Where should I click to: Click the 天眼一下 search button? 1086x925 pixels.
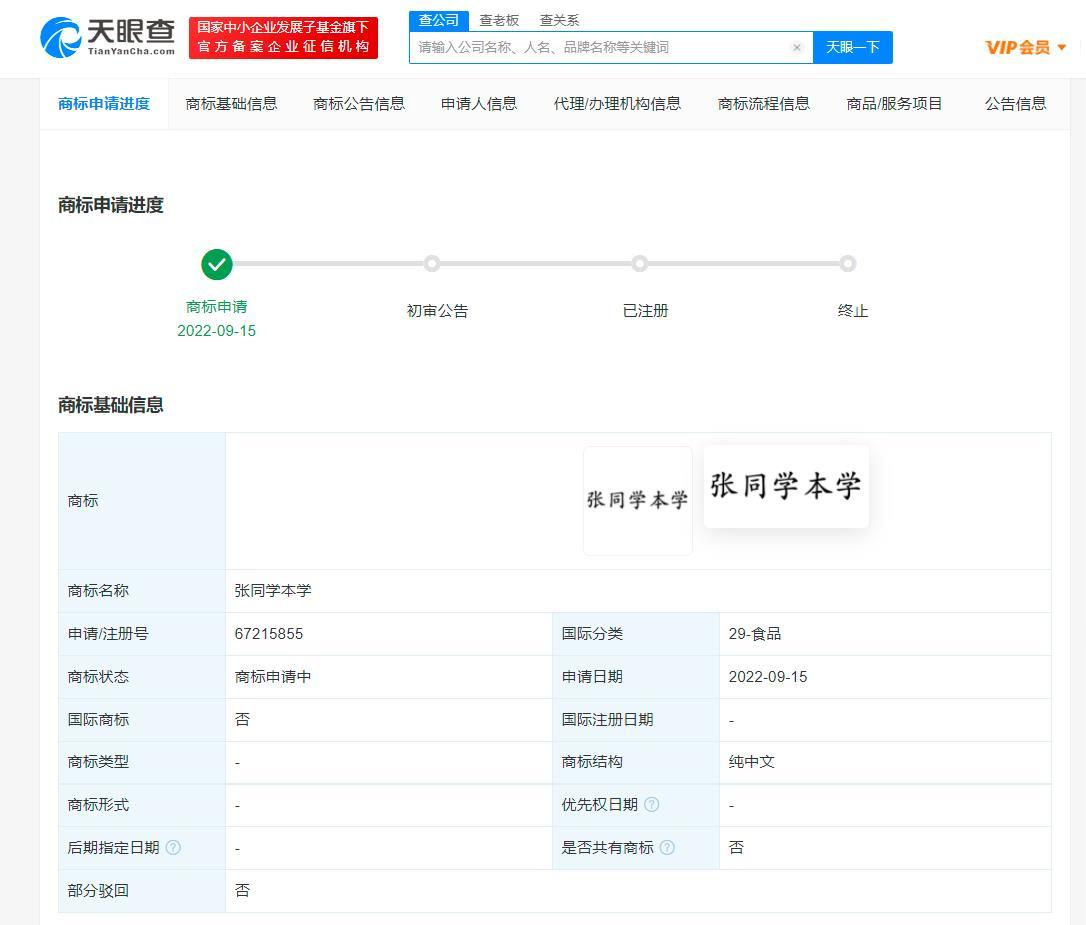click(x=853, y=47)
